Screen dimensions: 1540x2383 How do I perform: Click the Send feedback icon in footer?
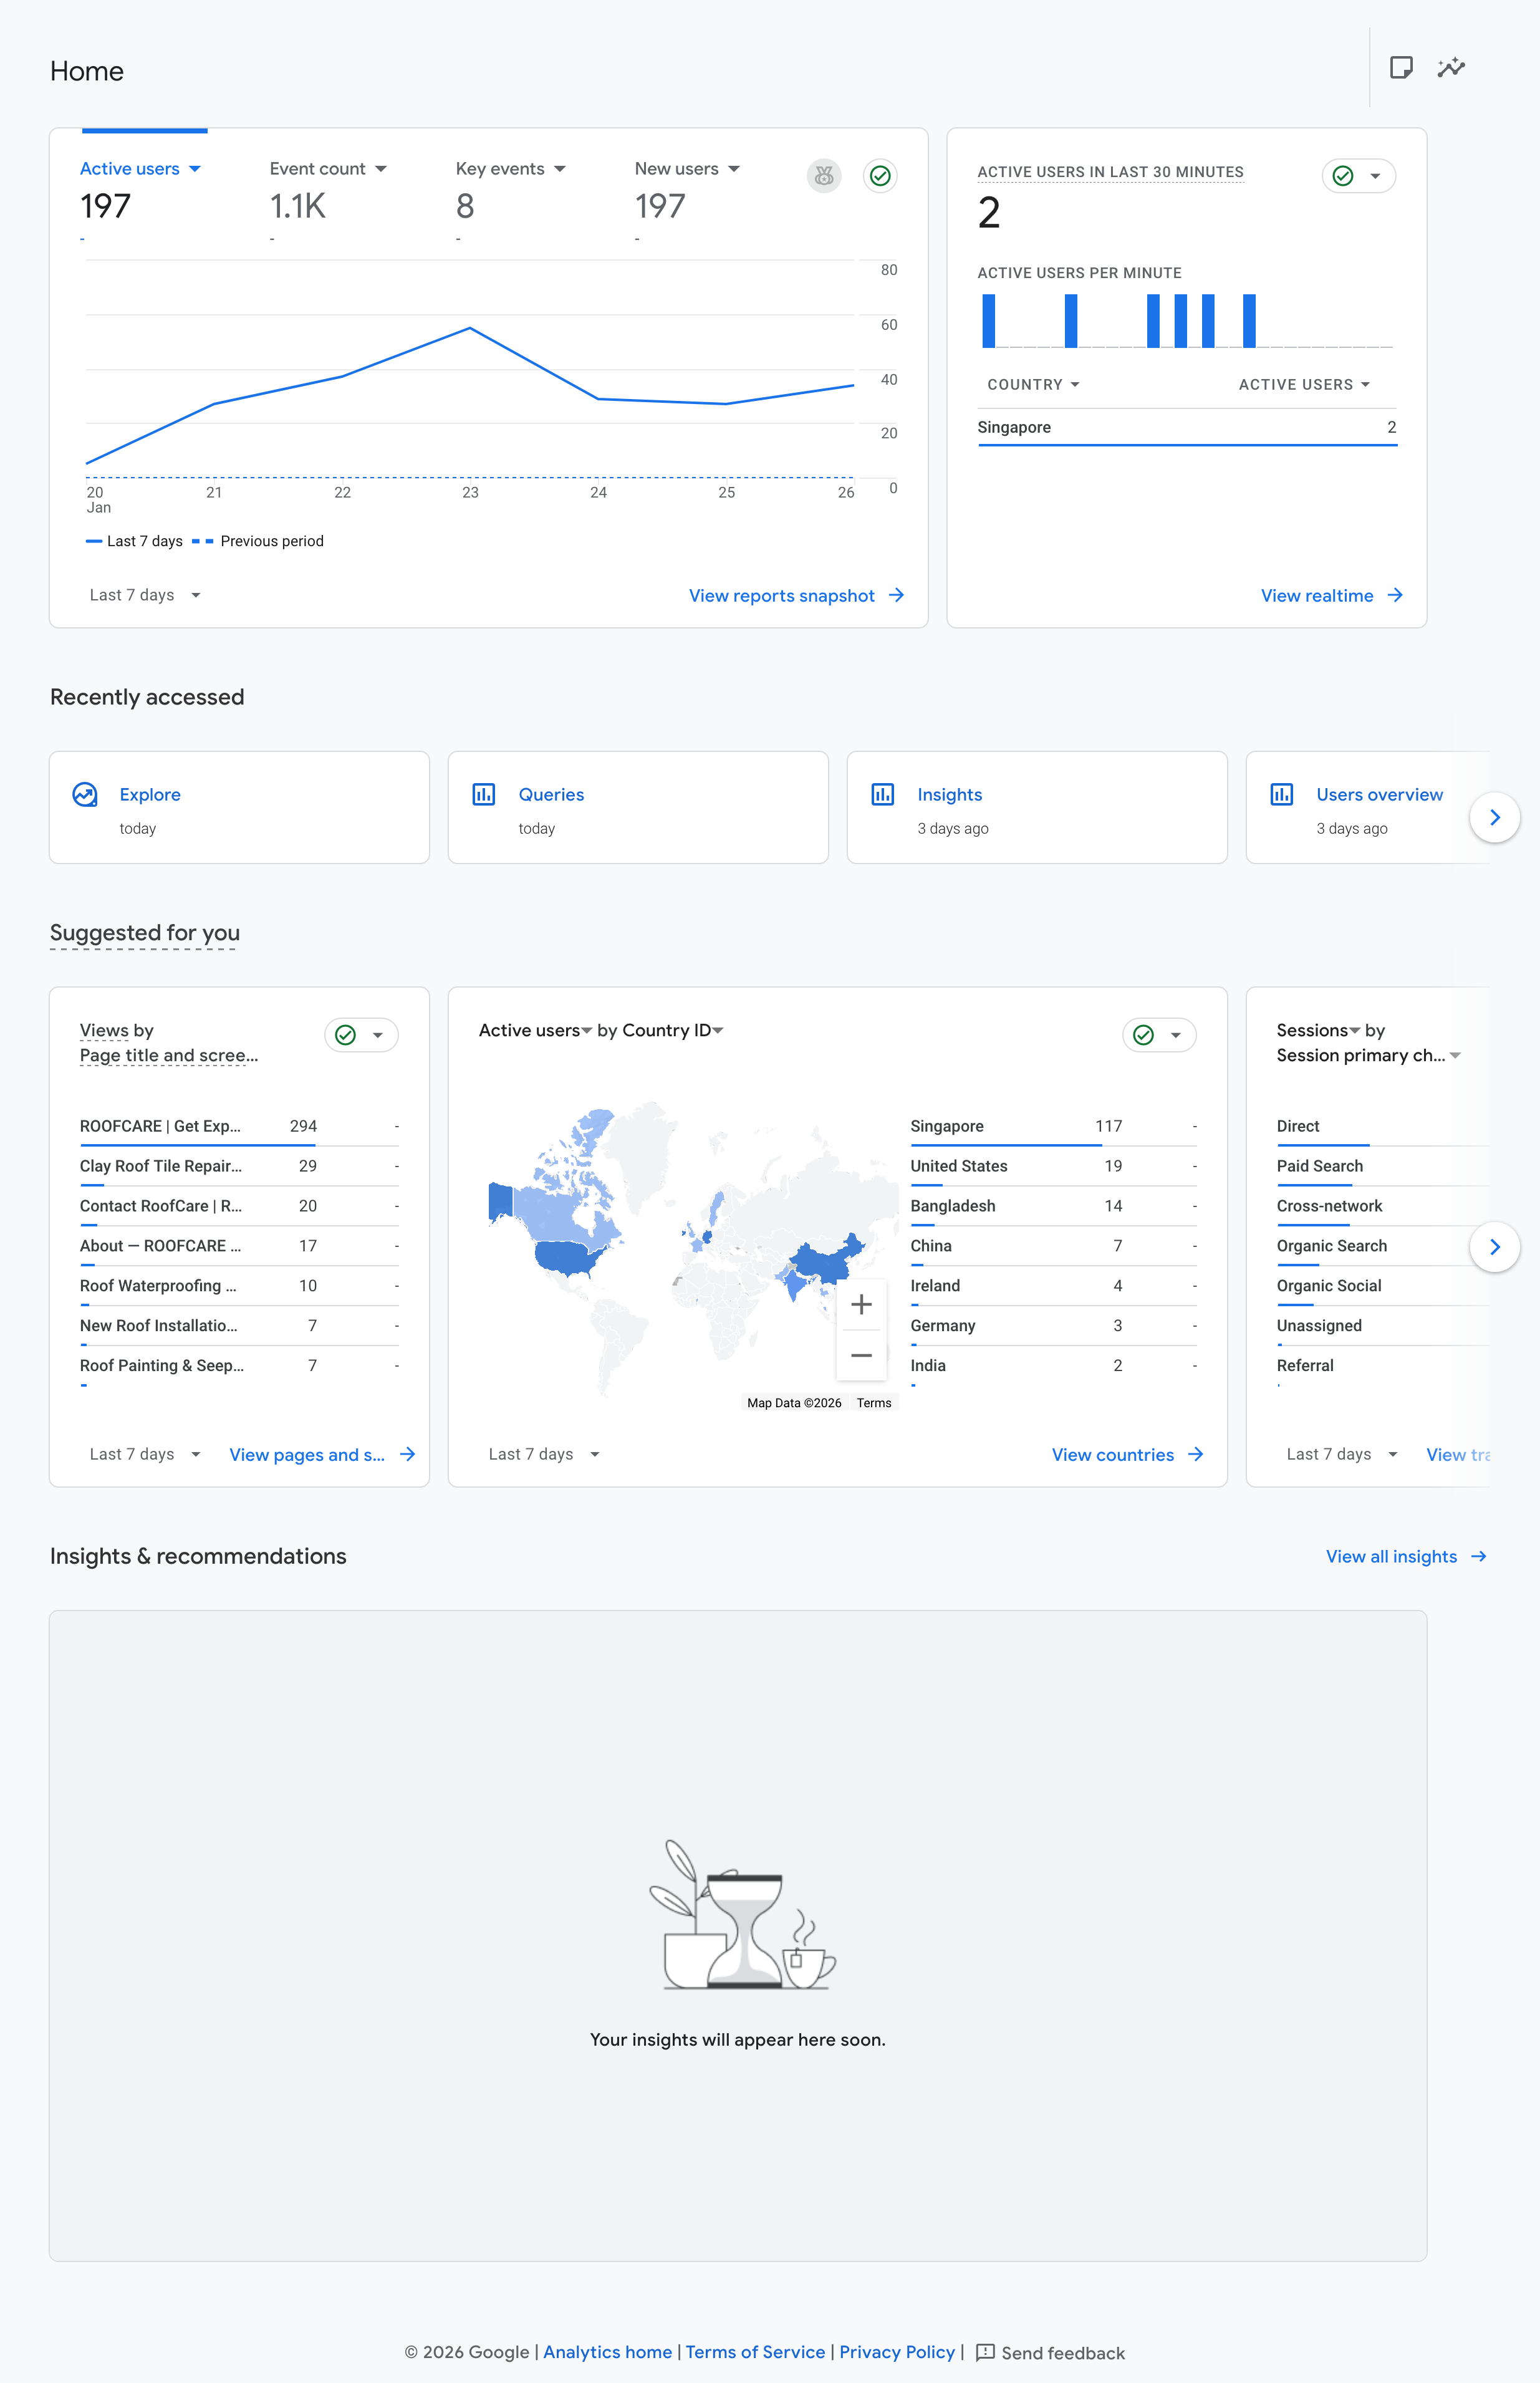(985, 2352)
